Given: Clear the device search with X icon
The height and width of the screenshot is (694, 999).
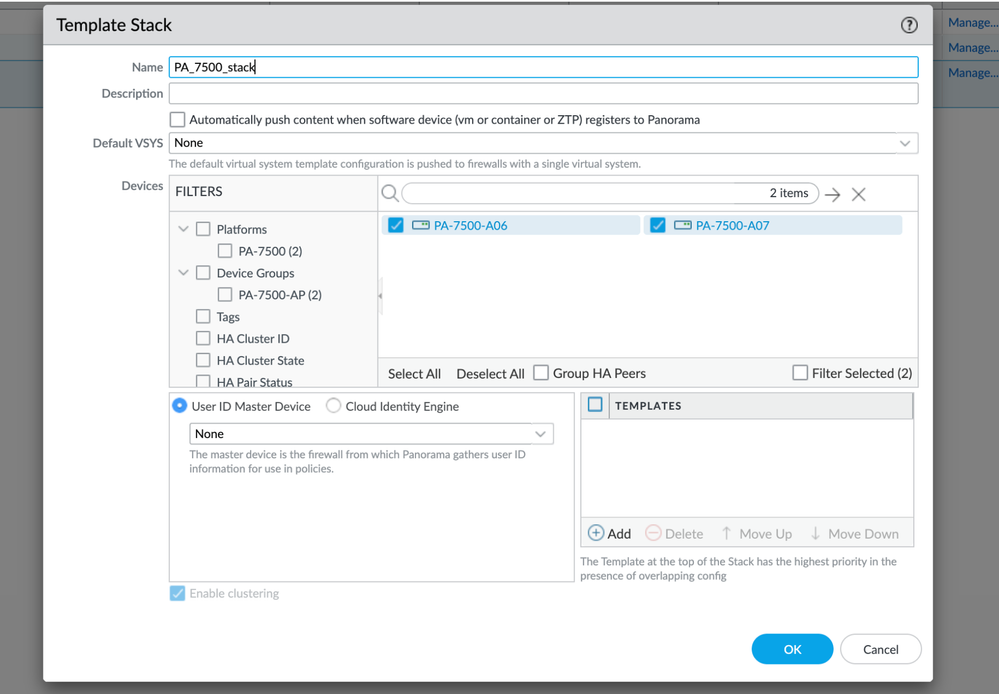Looking at the screenshot, I should pyautogui.click(x=859, y=194).
